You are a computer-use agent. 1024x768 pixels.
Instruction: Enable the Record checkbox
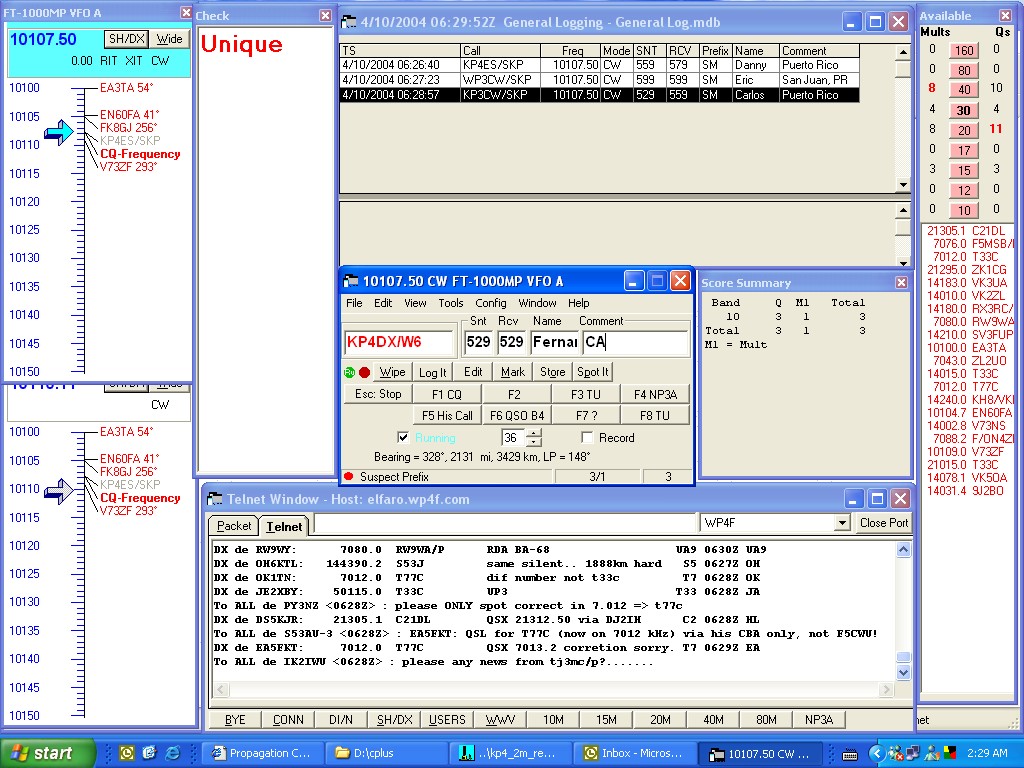tap(588, 438)
